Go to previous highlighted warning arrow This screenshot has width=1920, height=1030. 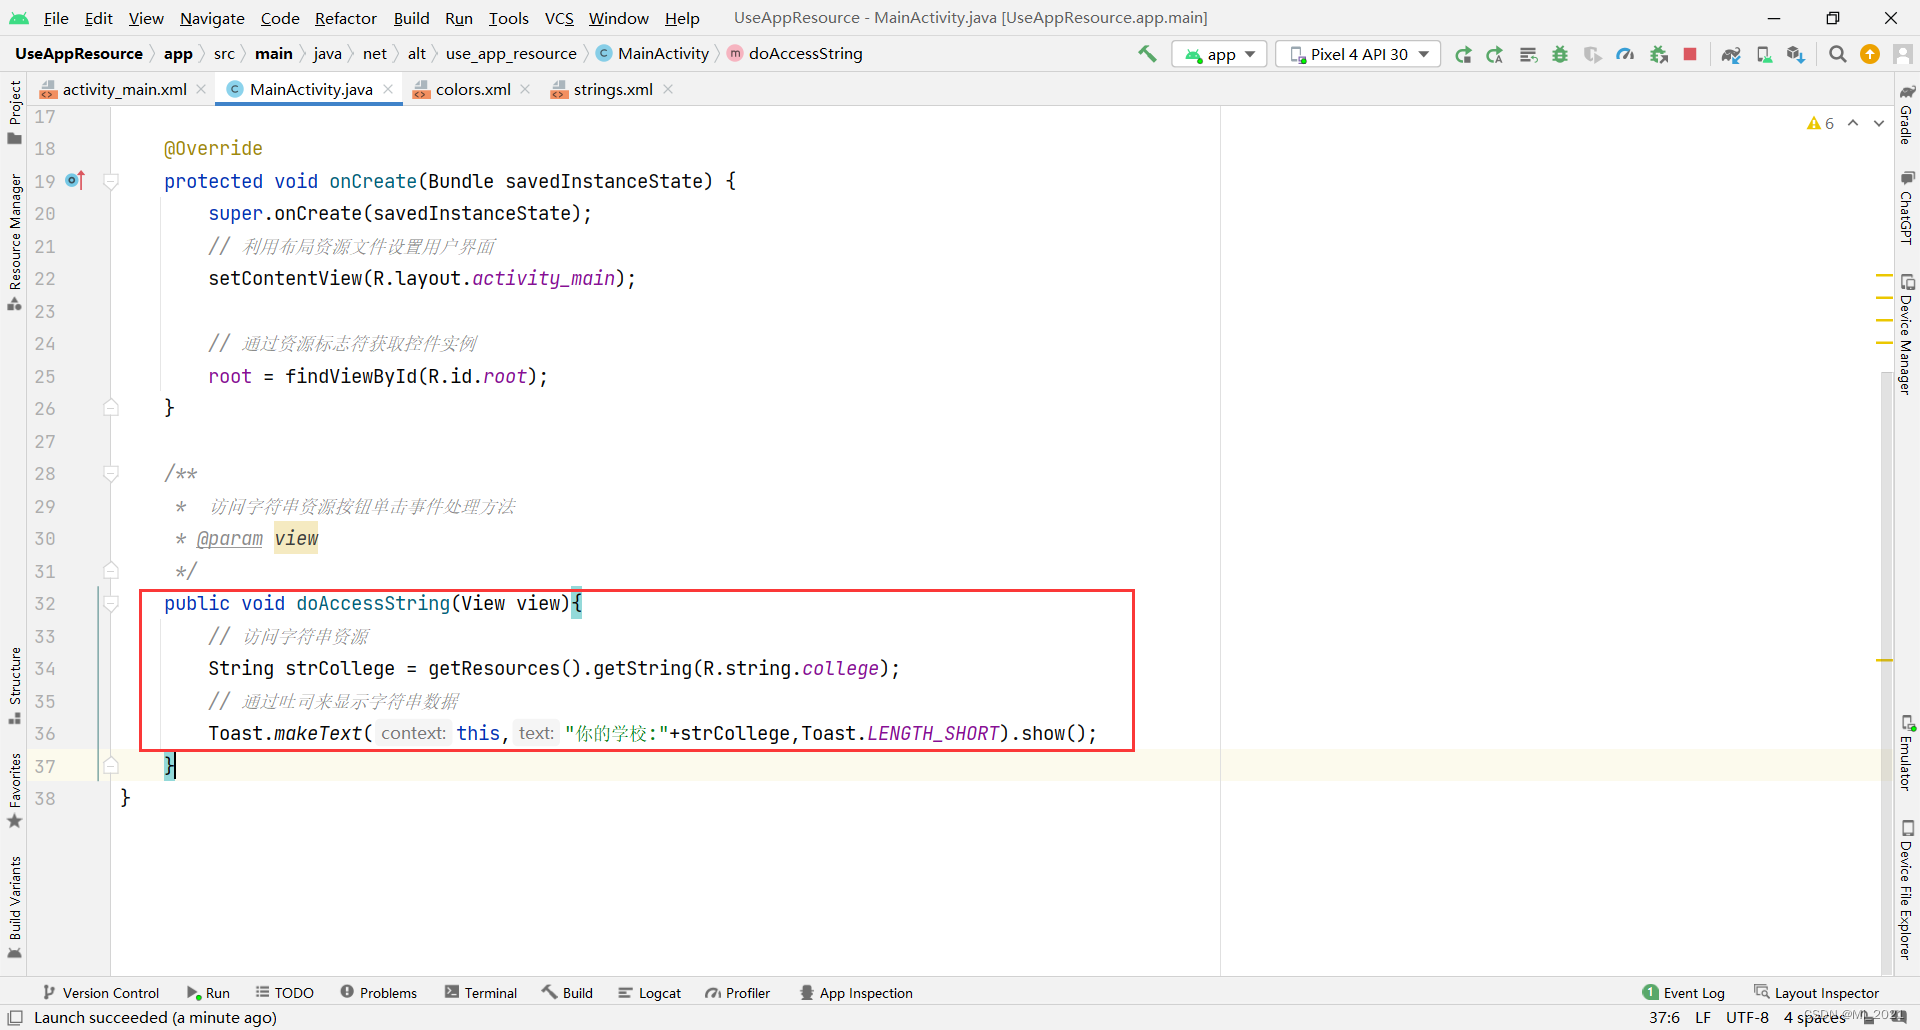point(1853,123)
